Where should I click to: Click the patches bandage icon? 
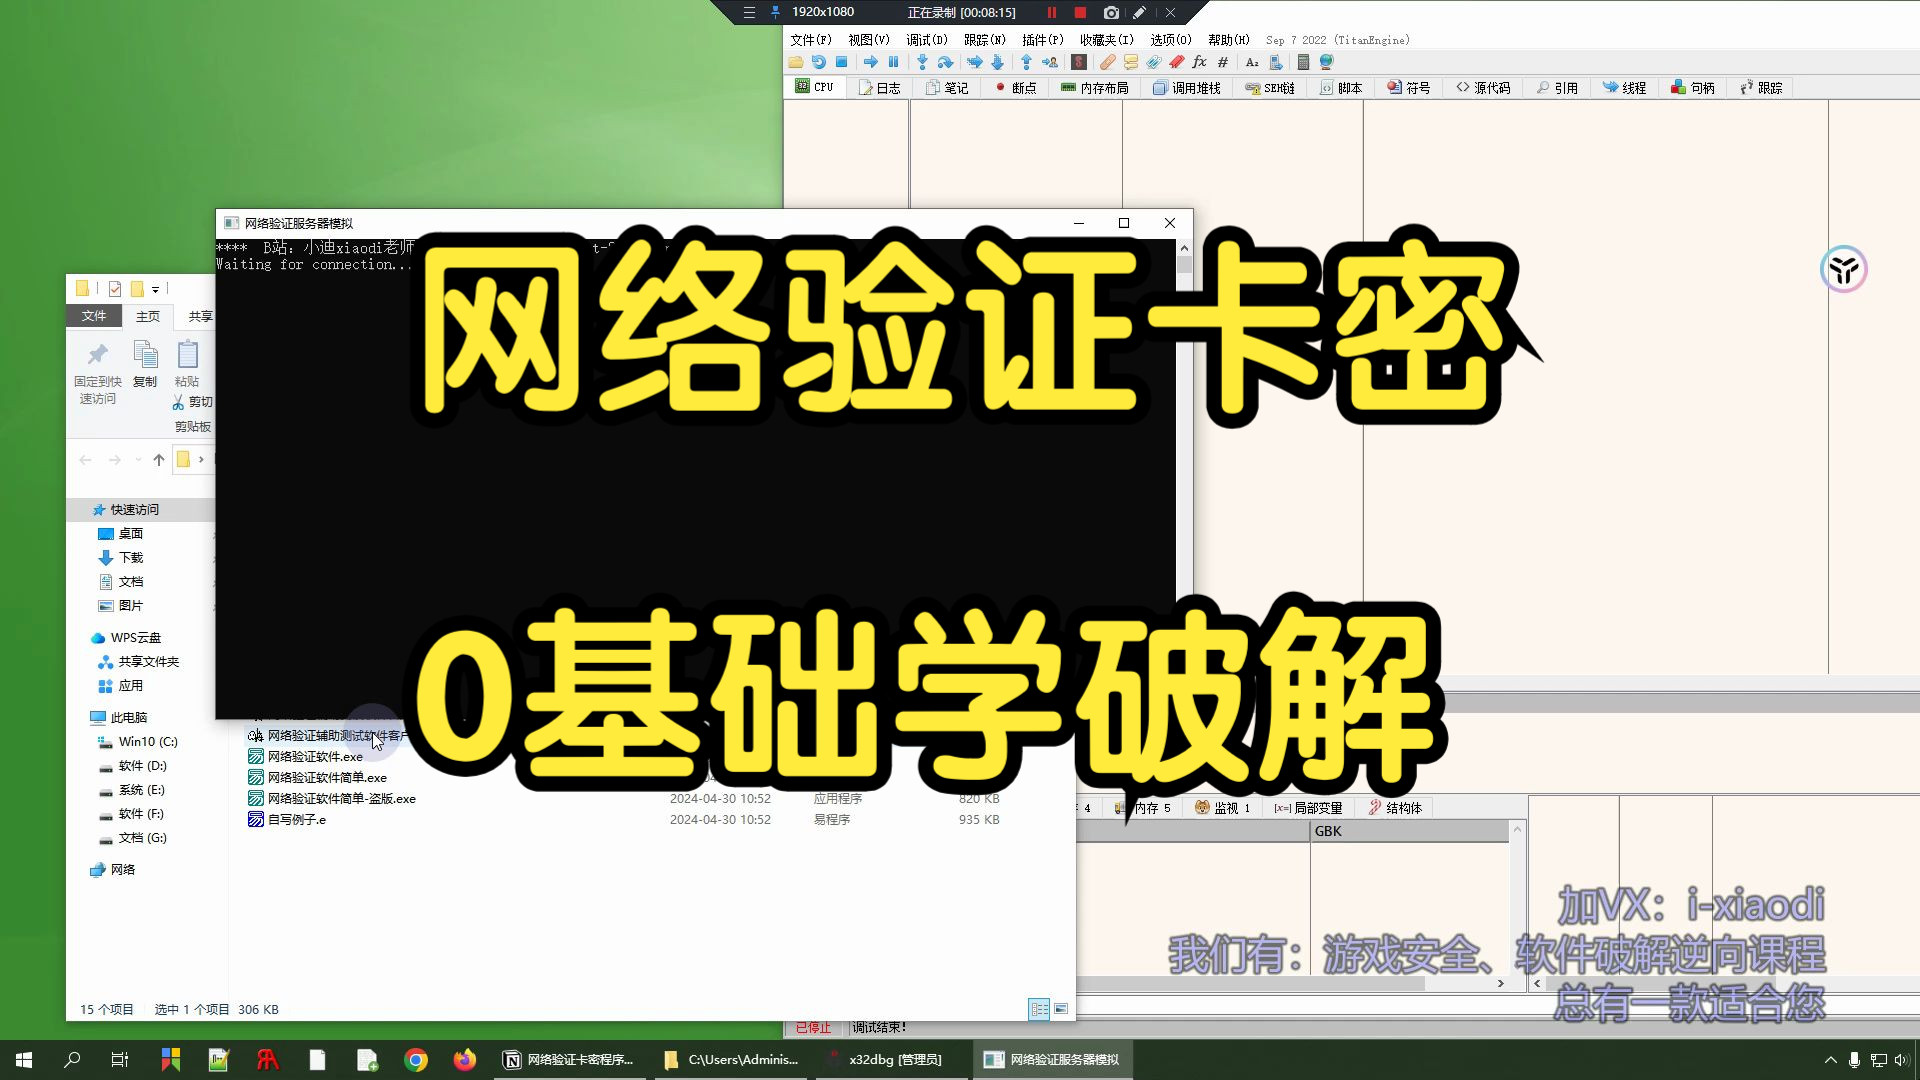(x=1107, y=62)
